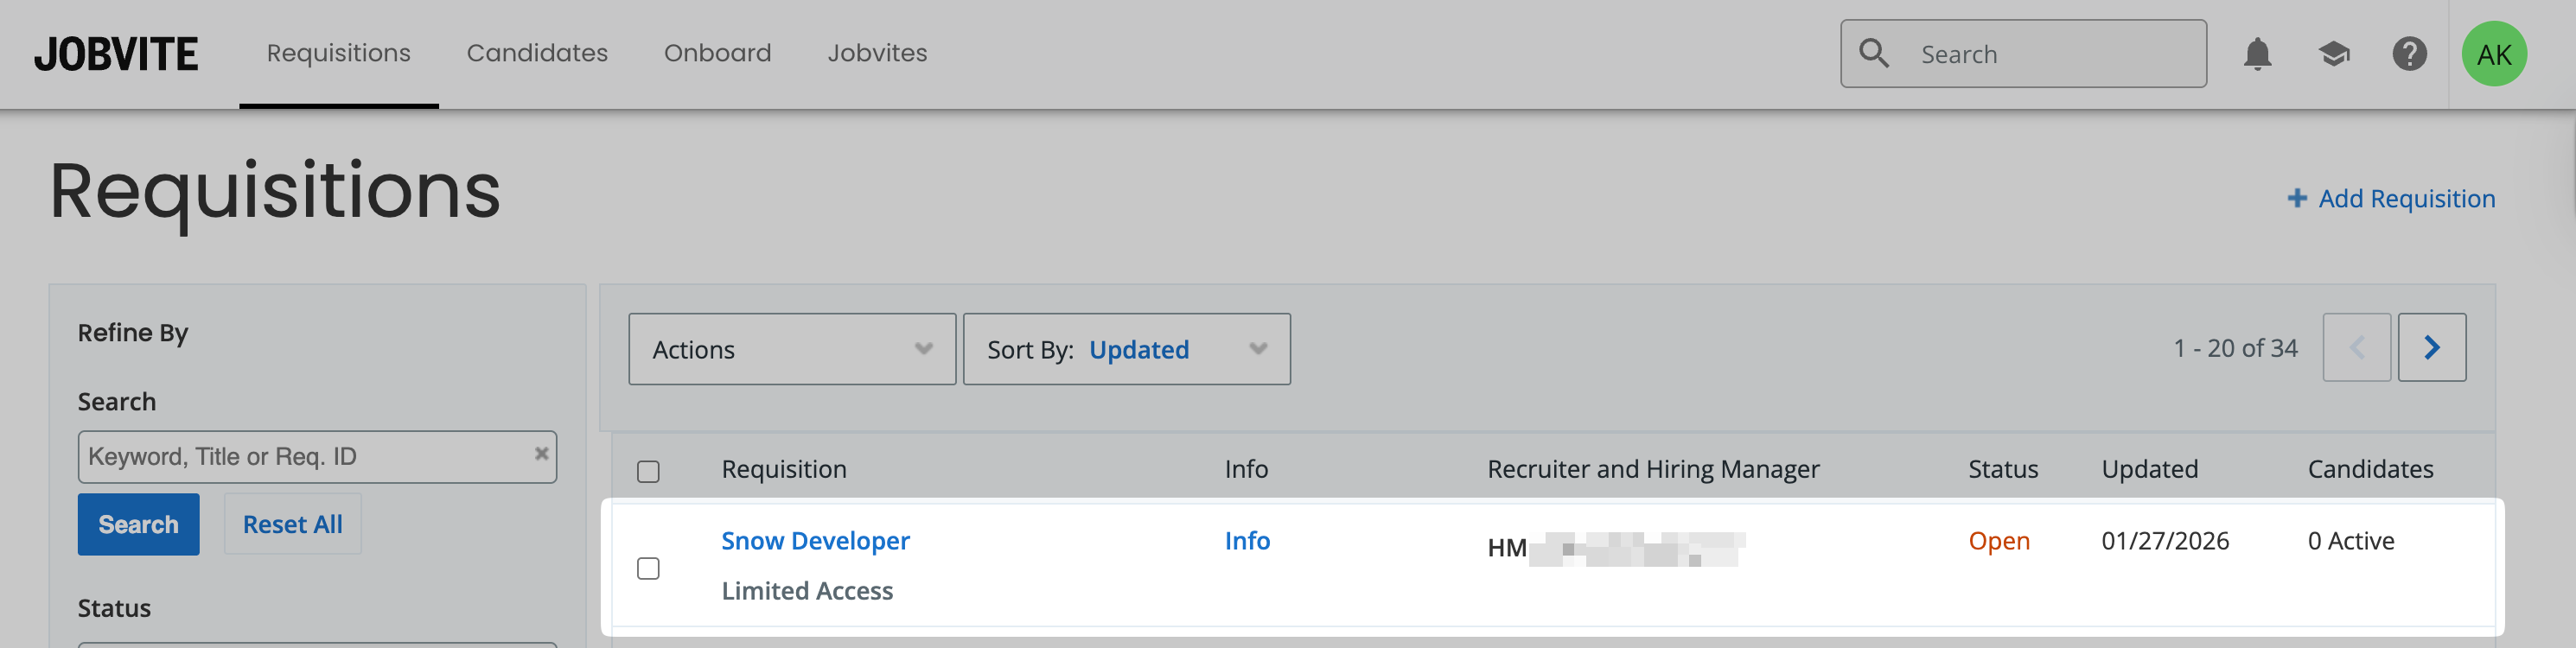Viewport: 2576px width, 648px height.
Task: Toggle the select all requisitions checkbox
Action: click(648, 471)
